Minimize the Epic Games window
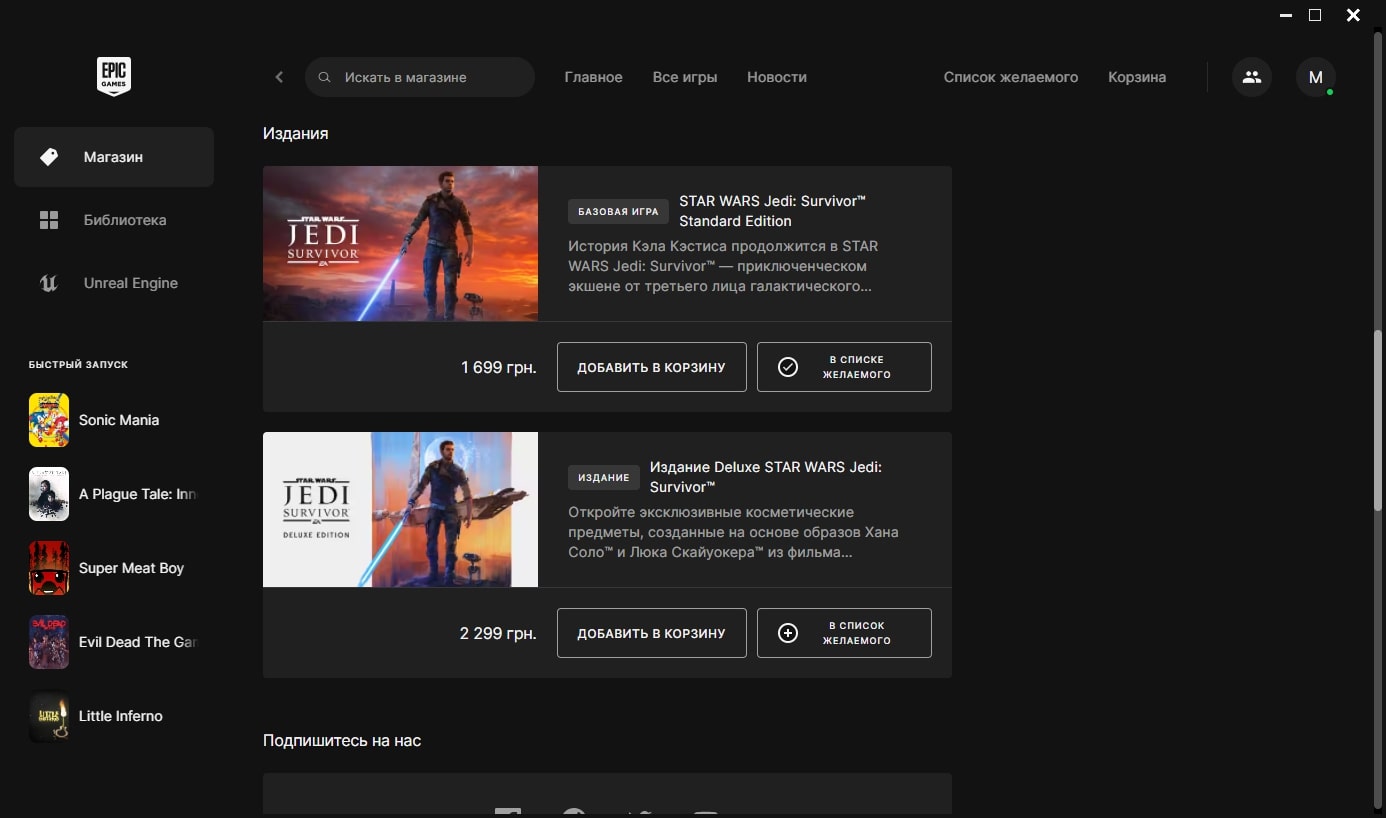This screenshot has height=818, width=1386. 1285,15
